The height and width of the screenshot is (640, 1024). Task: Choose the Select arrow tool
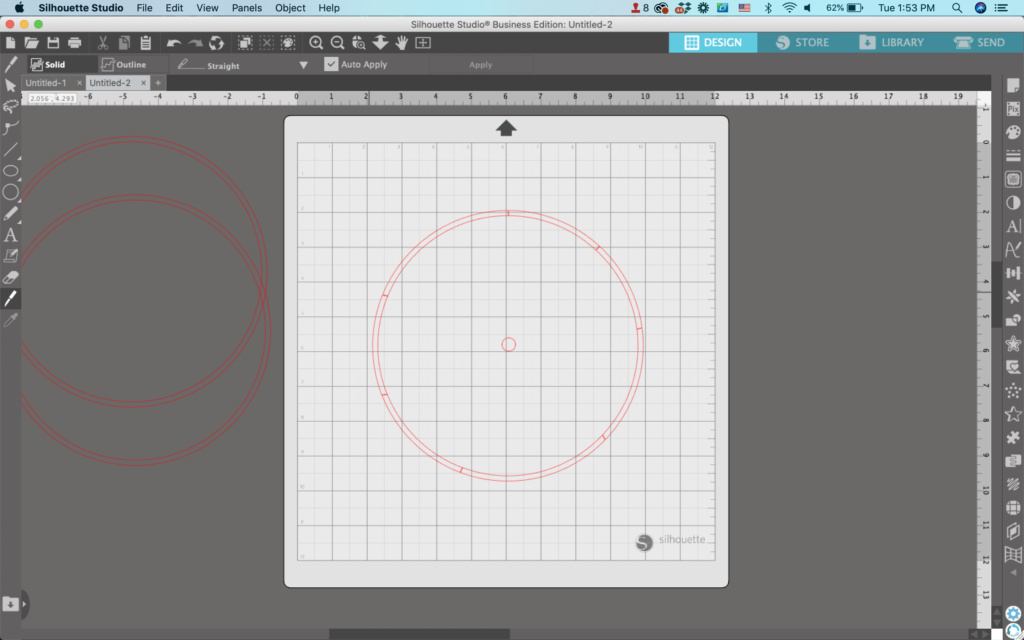10,86
